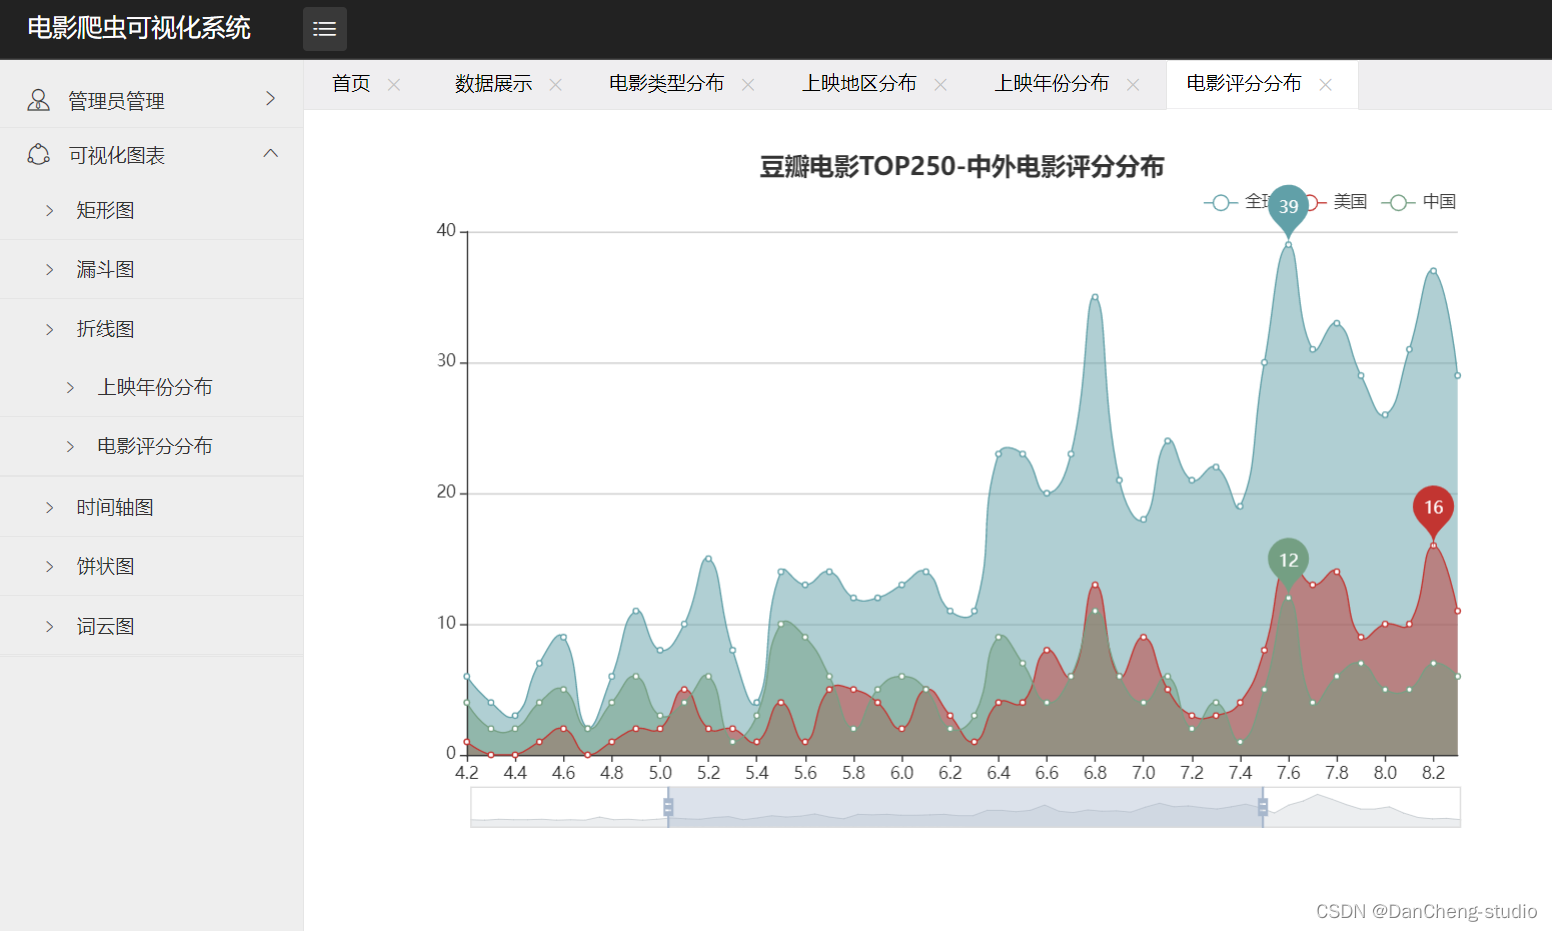Viewport: 1552px width, 931px height.
Task: Switch to 电影类型分布 tab
Action: (666, 84)
